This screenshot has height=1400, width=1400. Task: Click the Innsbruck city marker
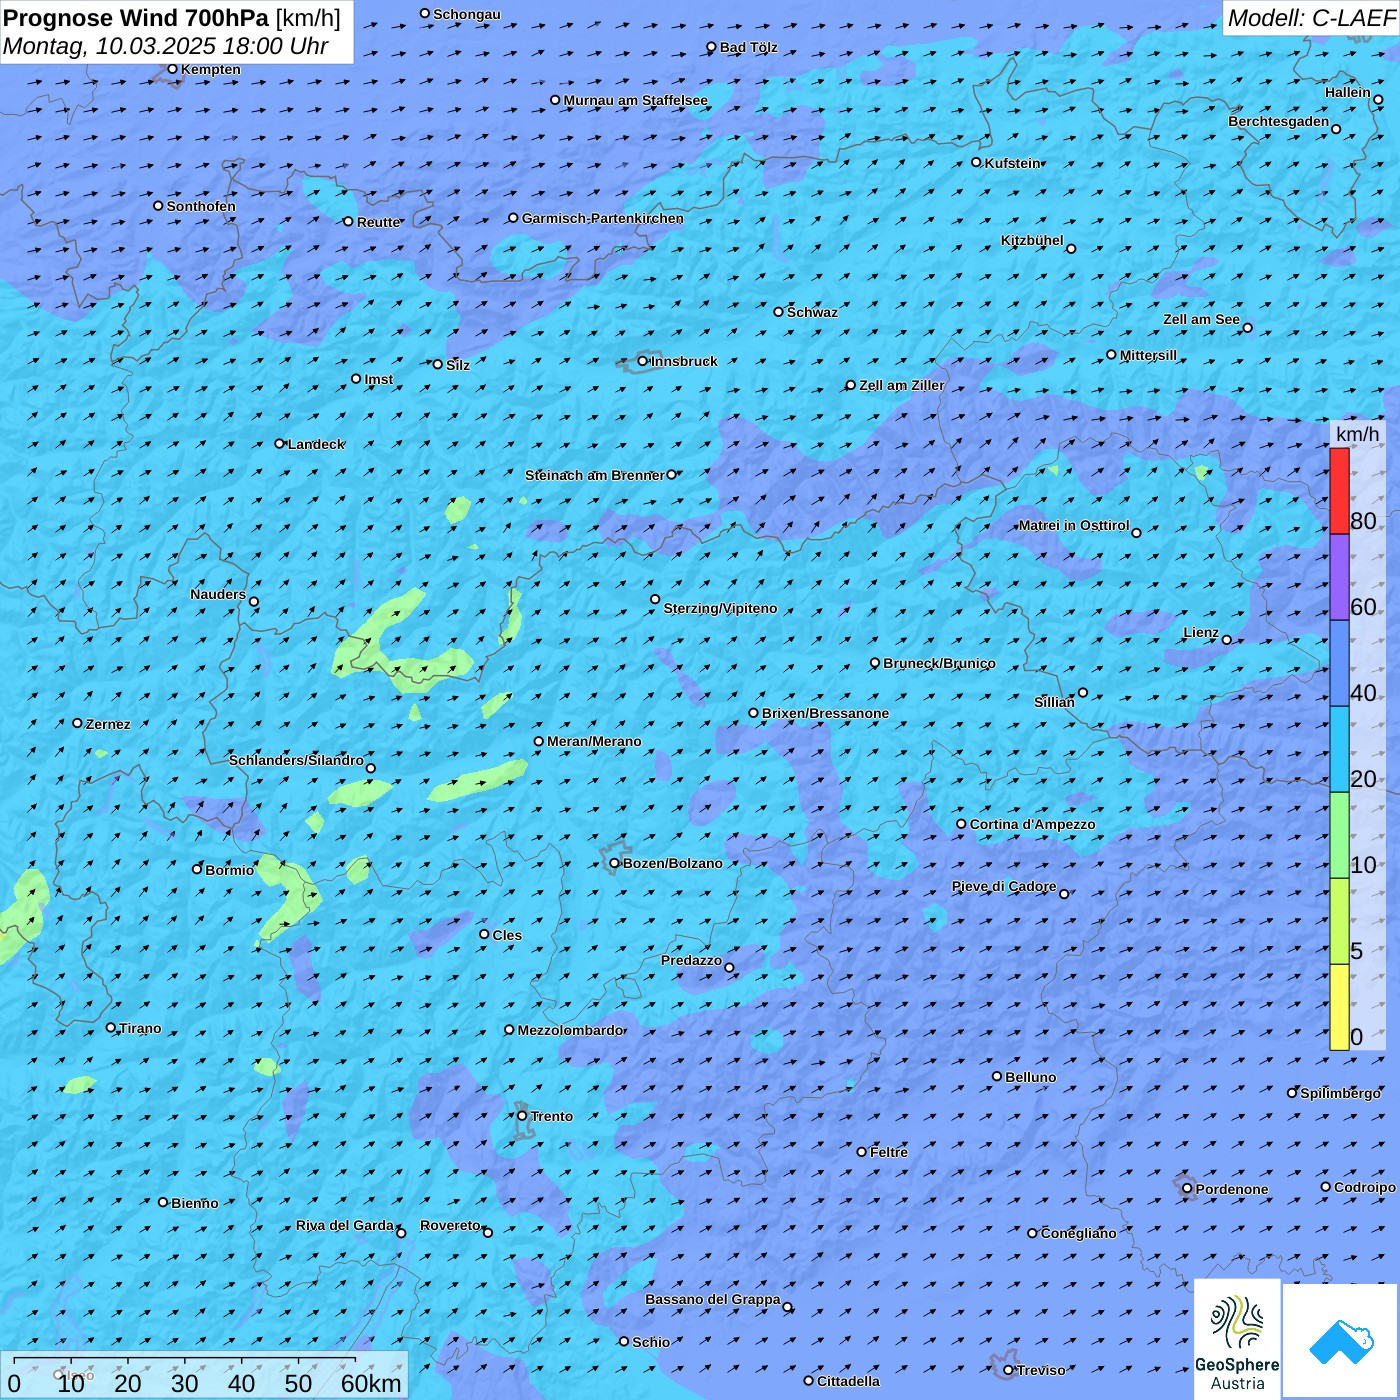[642, 361]
